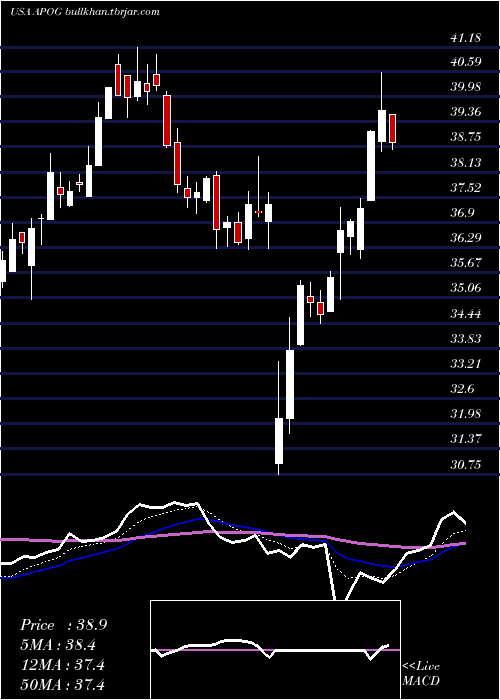500x700 pixels.
Task: Click the 39.36 price axis label
Action: [466, 112]
